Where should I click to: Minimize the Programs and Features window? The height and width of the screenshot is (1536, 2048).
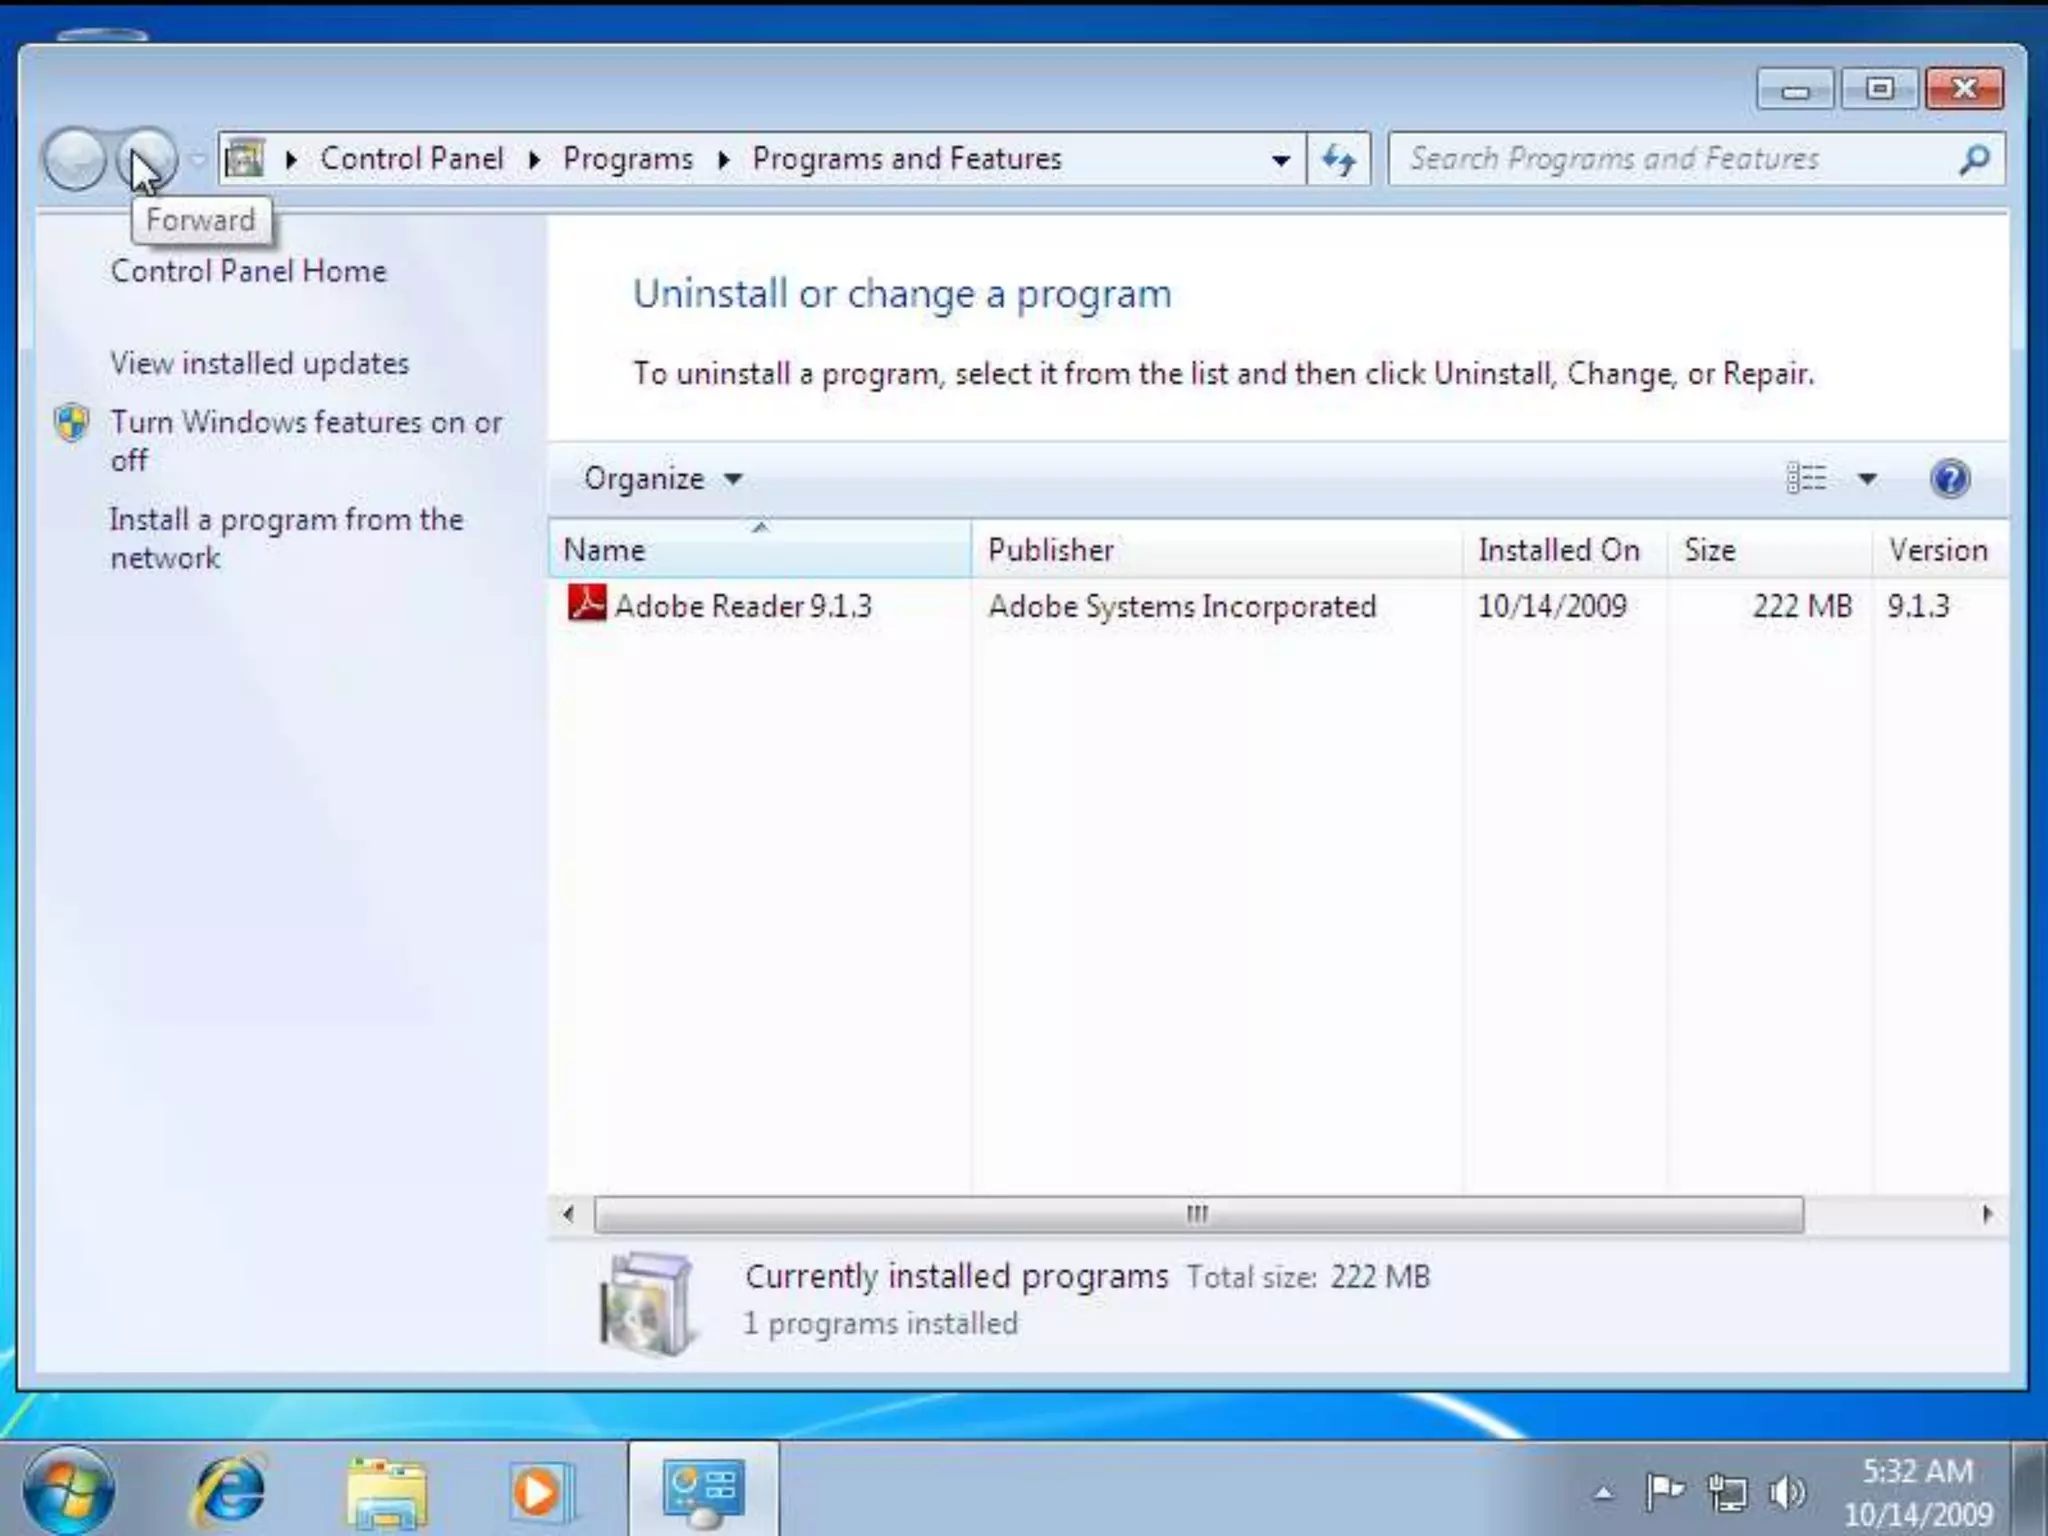(1795, 90)
